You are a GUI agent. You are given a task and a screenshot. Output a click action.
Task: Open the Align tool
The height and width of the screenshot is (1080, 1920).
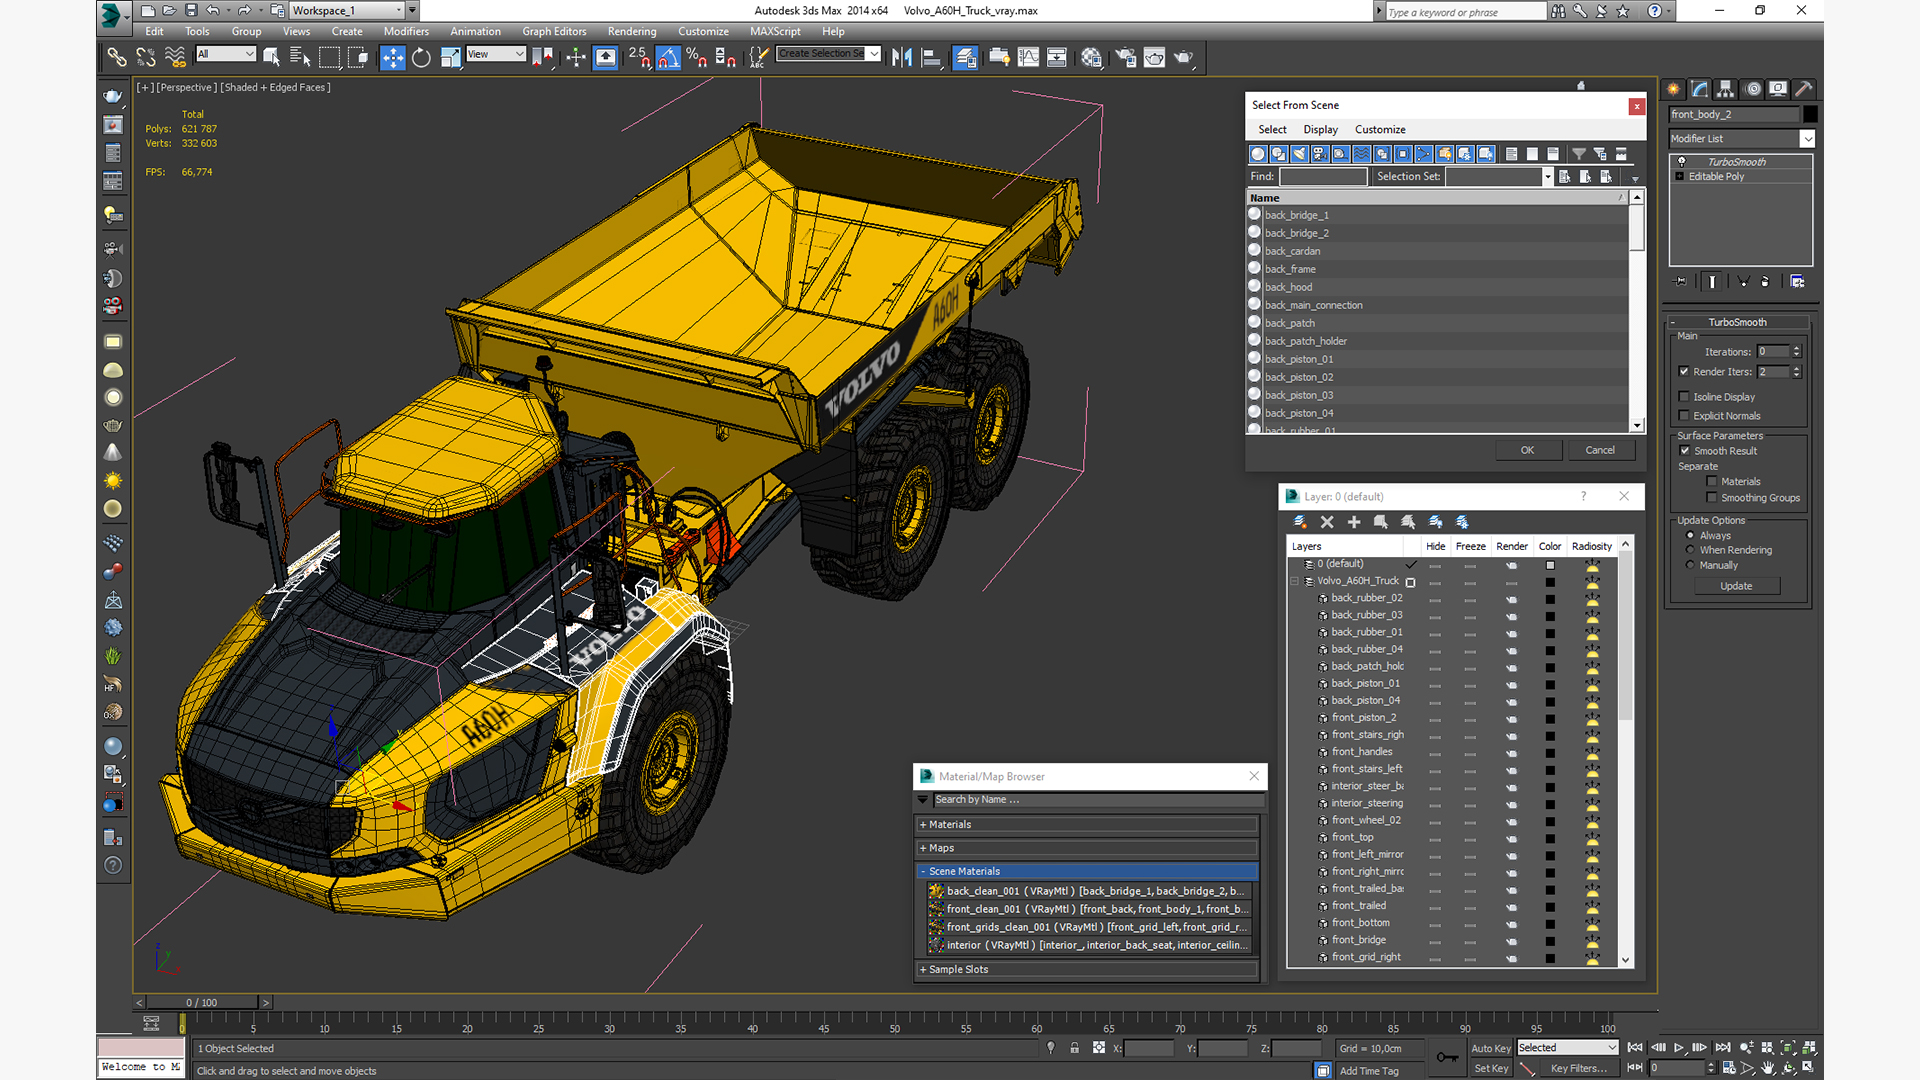(931, 58)
